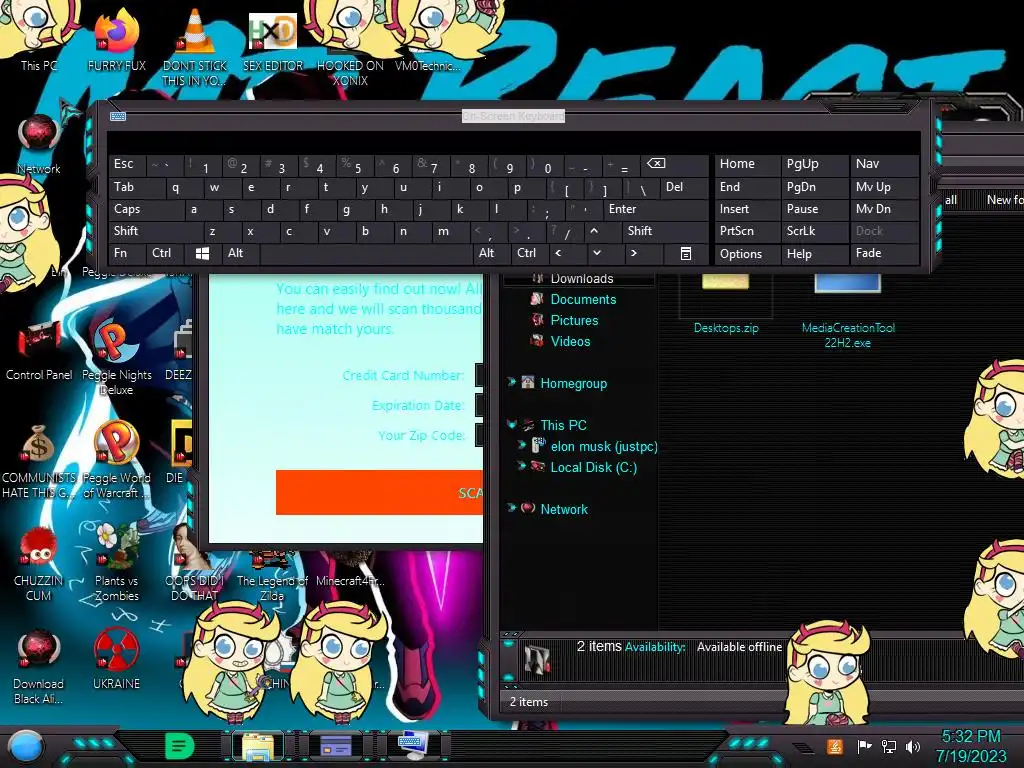Open Peggle Nights Deluxe shortcut

click(x=116, y=357)
